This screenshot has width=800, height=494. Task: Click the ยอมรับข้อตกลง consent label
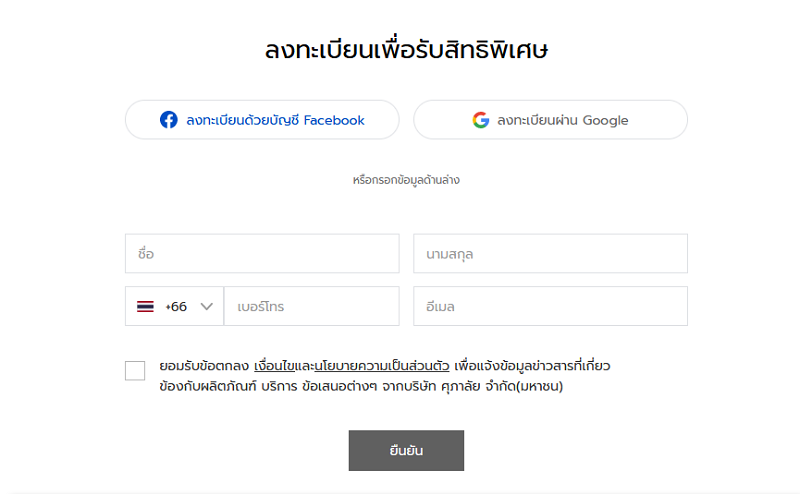pos(203,366)
